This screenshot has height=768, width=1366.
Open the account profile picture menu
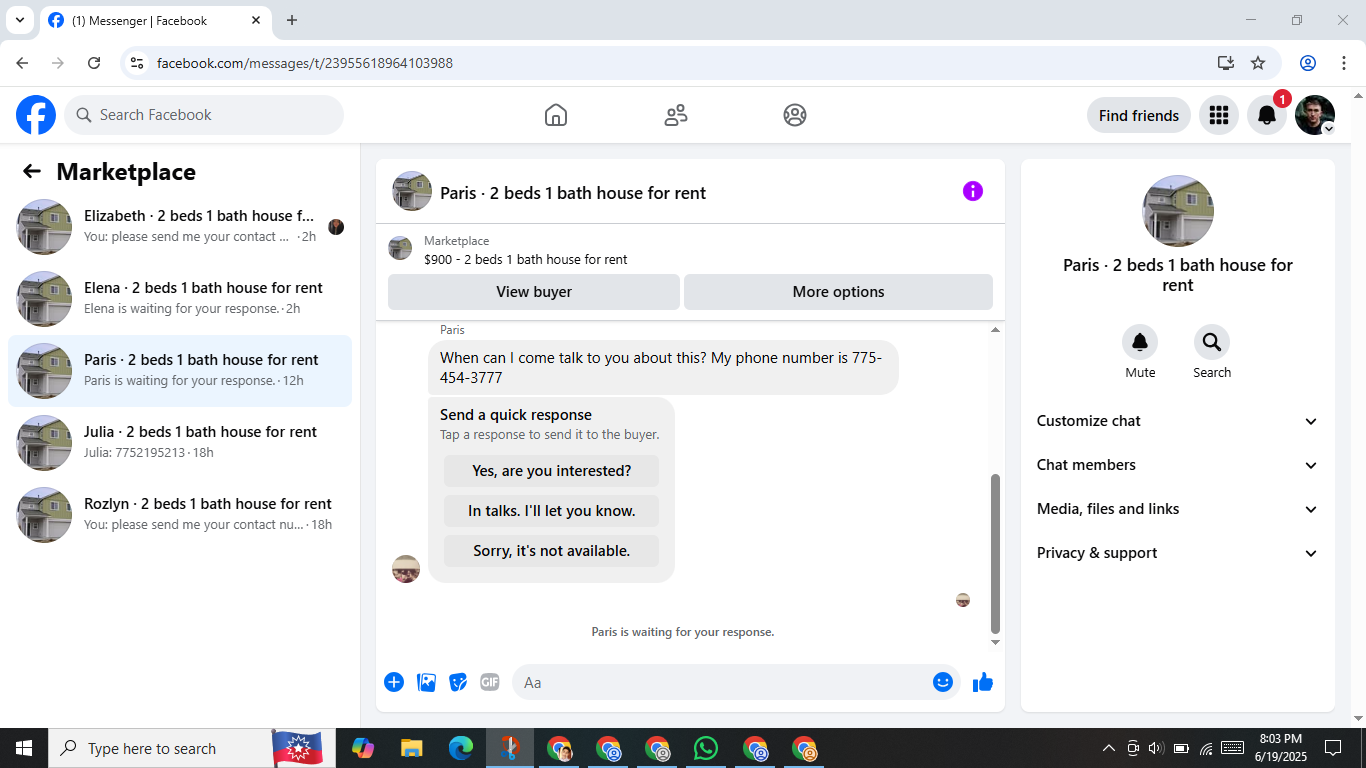tap(1314, 115)
